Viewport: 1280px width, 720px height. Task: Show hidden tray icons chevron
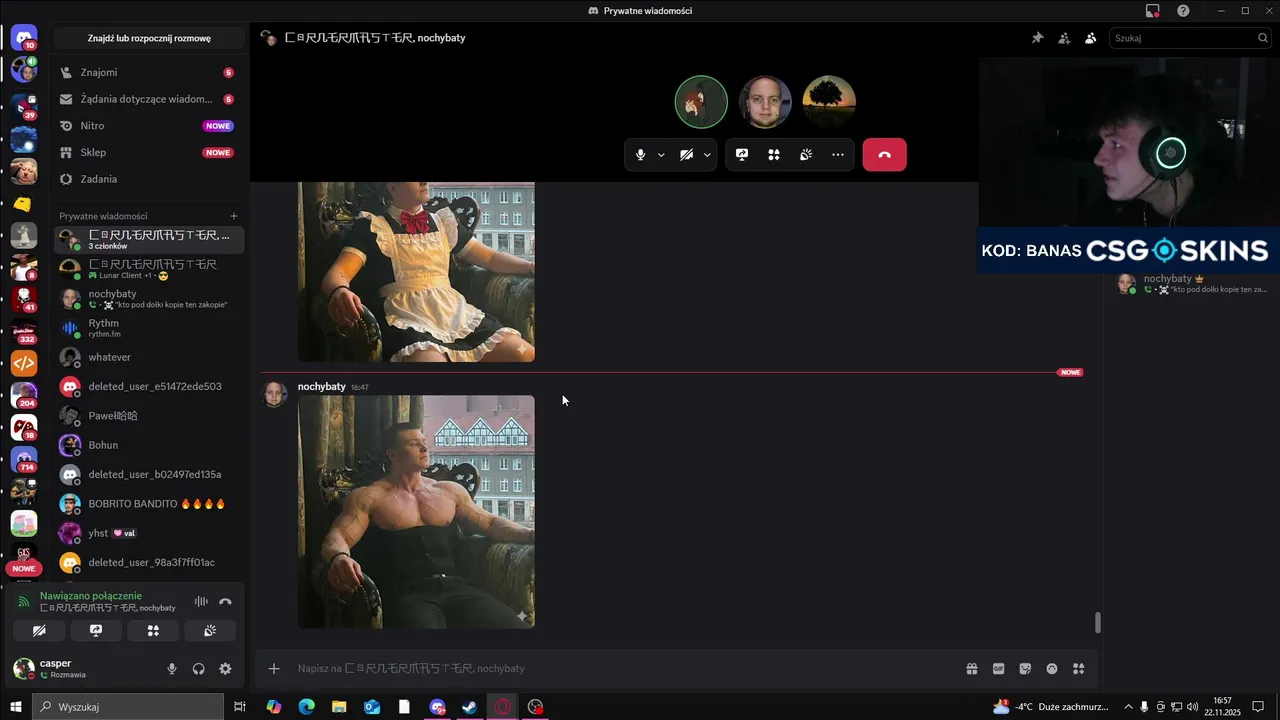[1128, 707]
